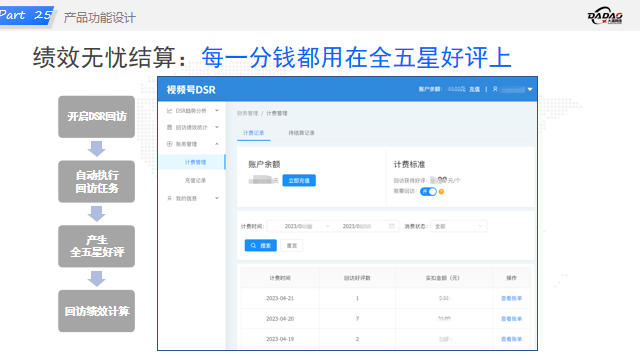
Task: Click the 立即充值 button
Action: tap(299, 180)
